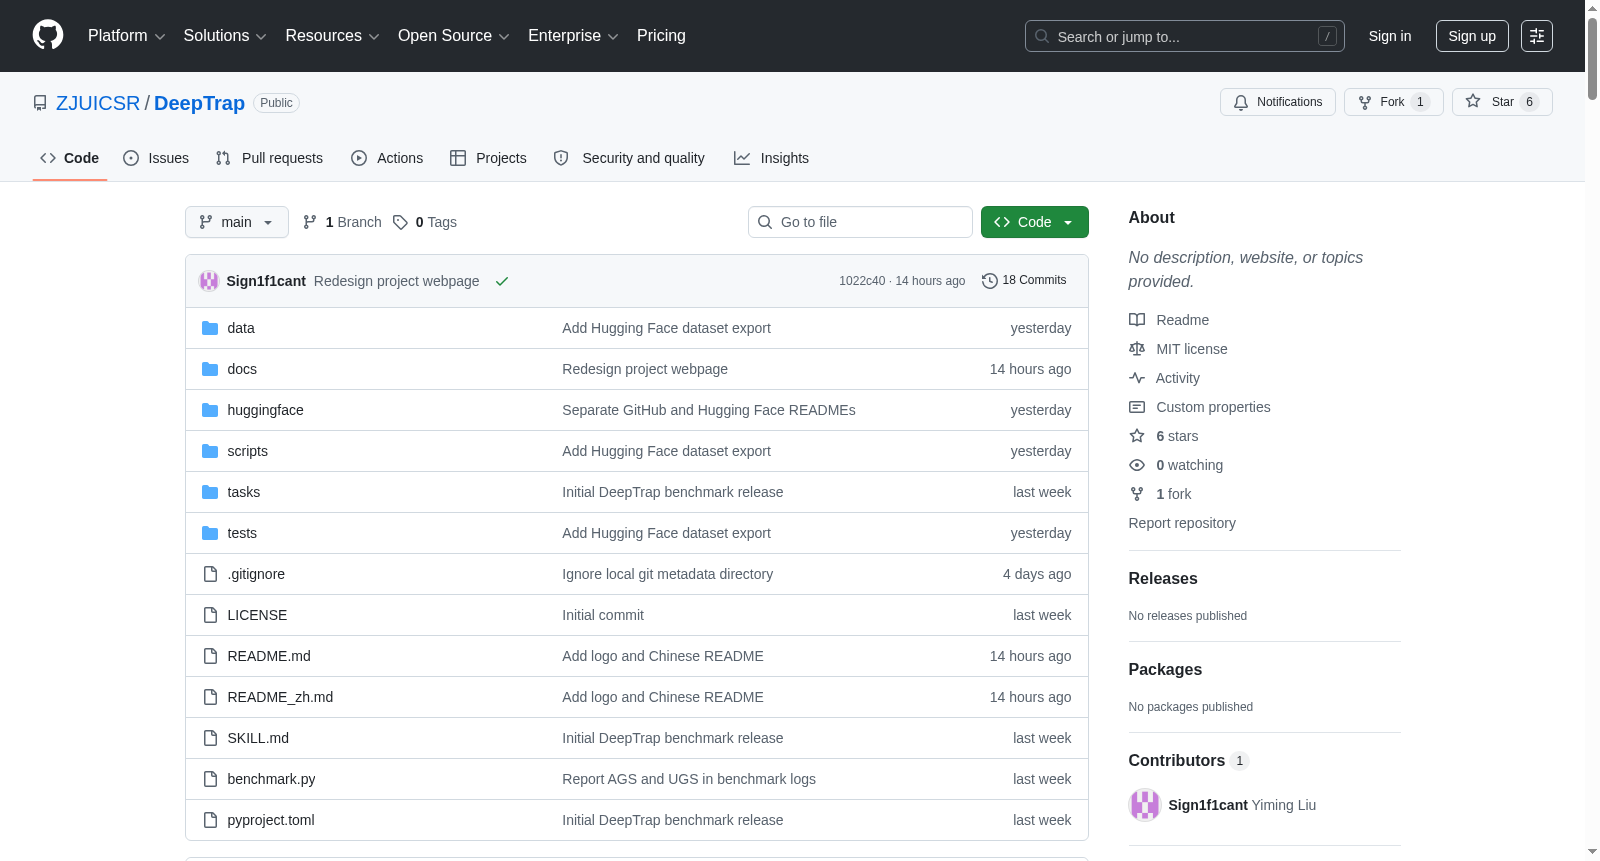Click the Go to file input
The height and width of the screenshot is (861, 1600).
click(860, 222)
